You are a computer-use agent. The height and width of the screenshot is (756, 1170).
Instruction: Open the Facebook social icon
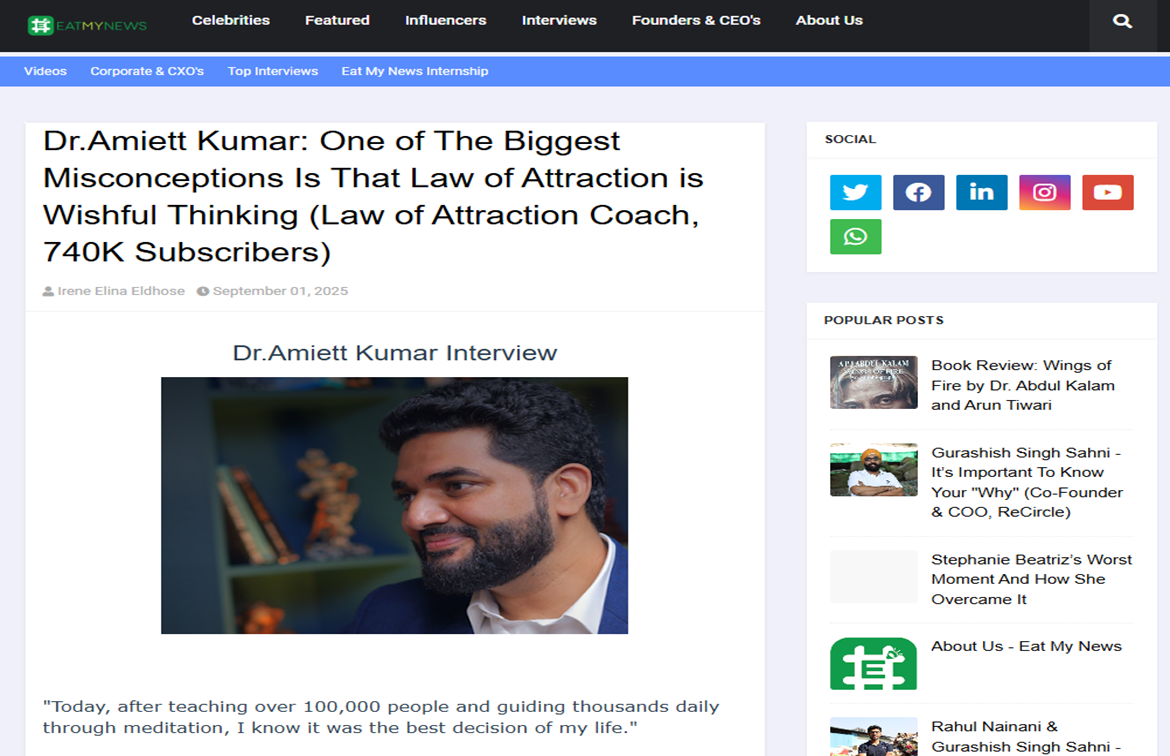(919, 193)
